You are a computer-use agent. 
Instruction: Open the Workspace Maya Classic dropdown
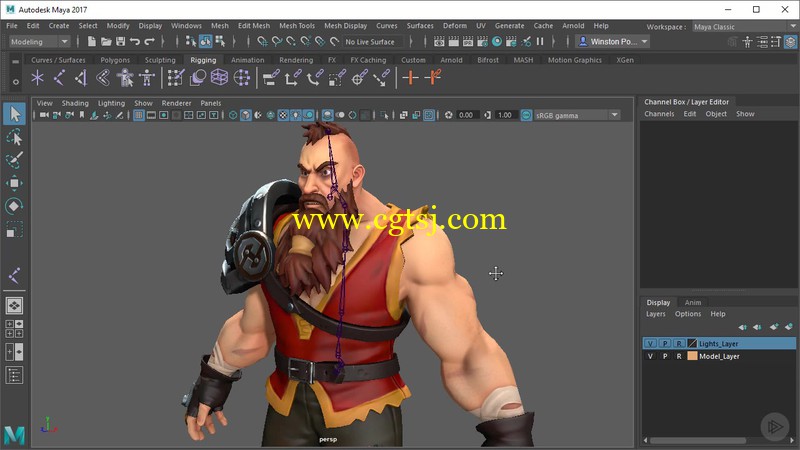coord(744,27)
